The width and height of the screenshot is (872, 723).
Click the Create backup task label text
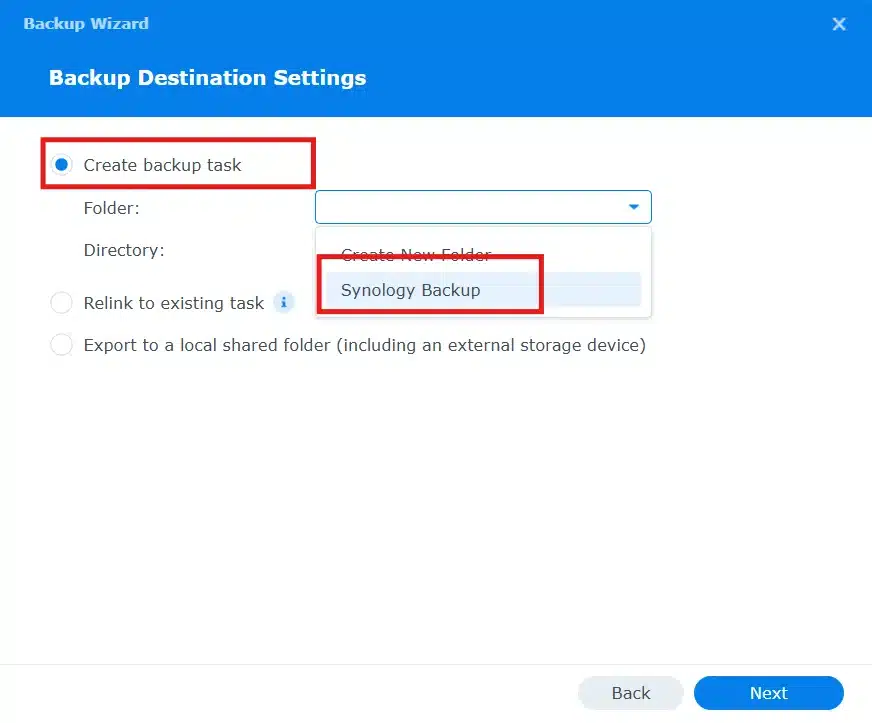coord(155,164)
